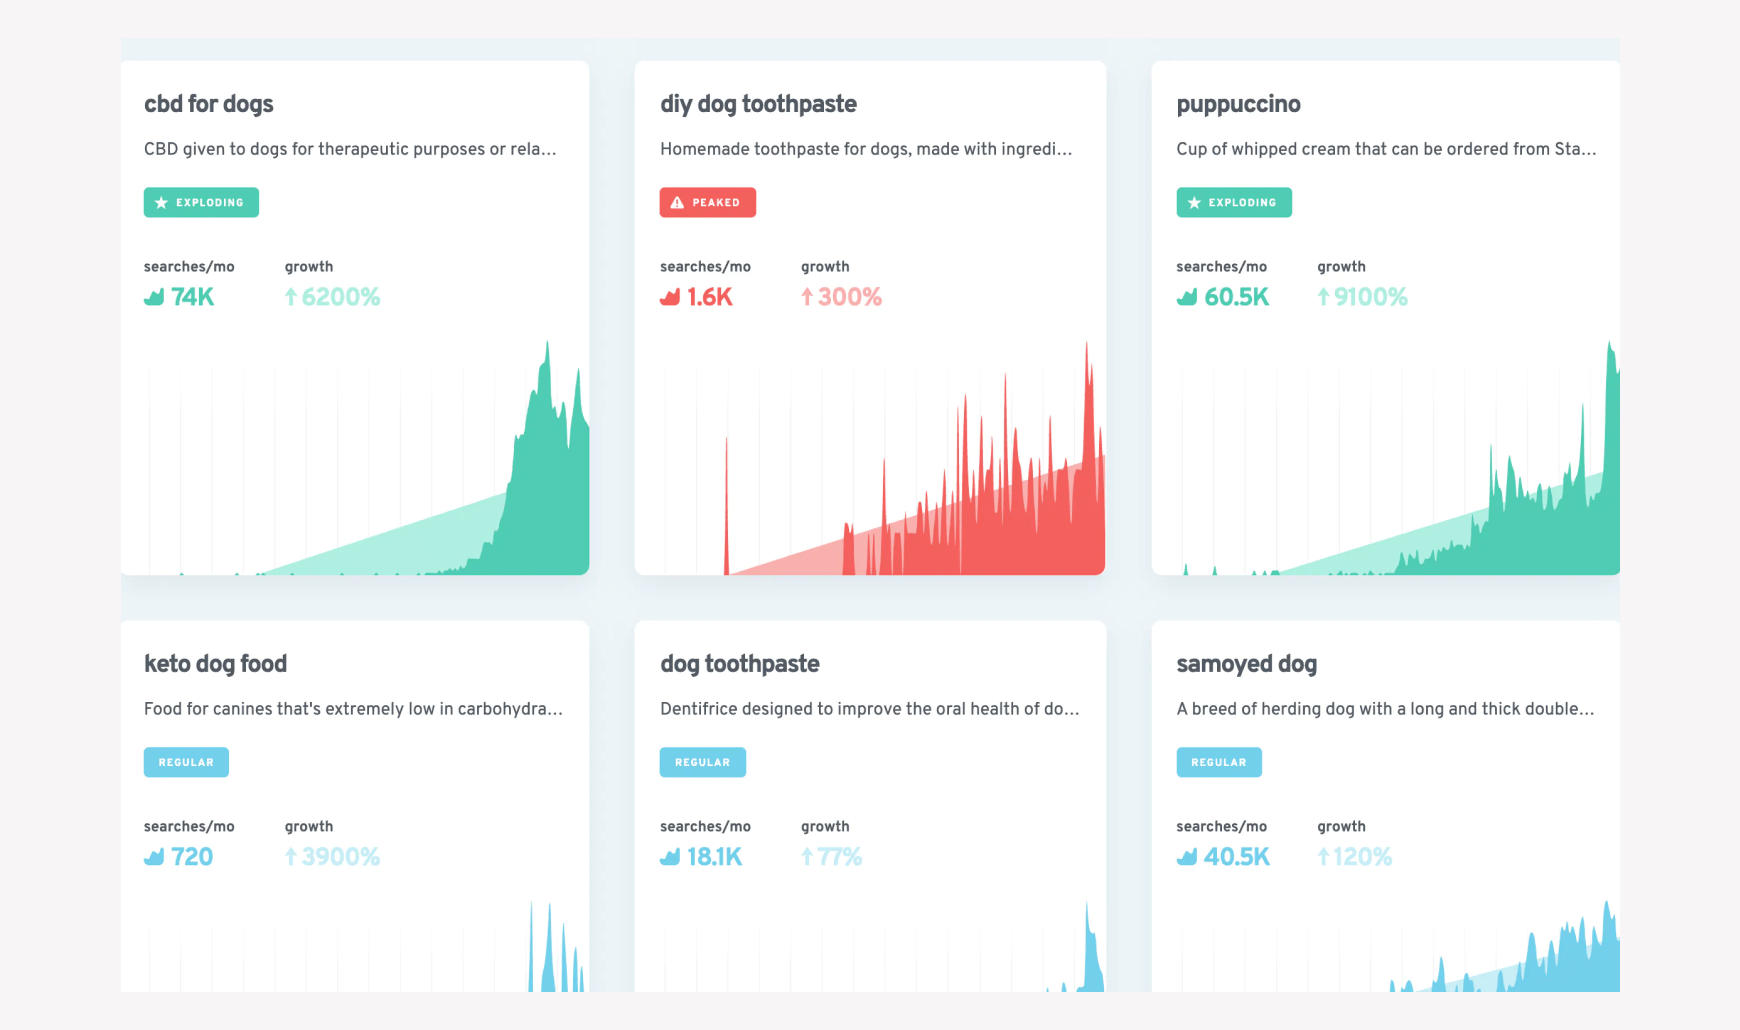
Task: Open the keto dog food title
Action: (x=215, y=664)
